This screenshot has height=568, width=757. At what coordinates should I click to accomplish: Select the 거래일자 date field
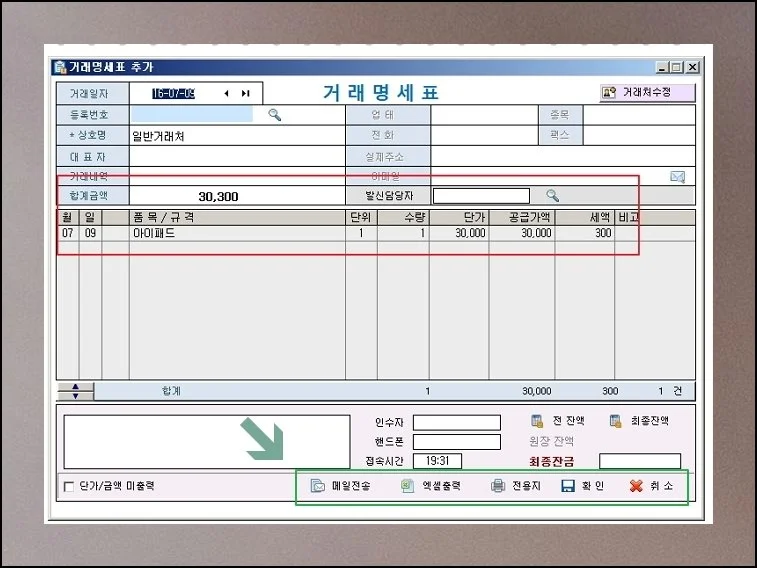coord(173,93)
